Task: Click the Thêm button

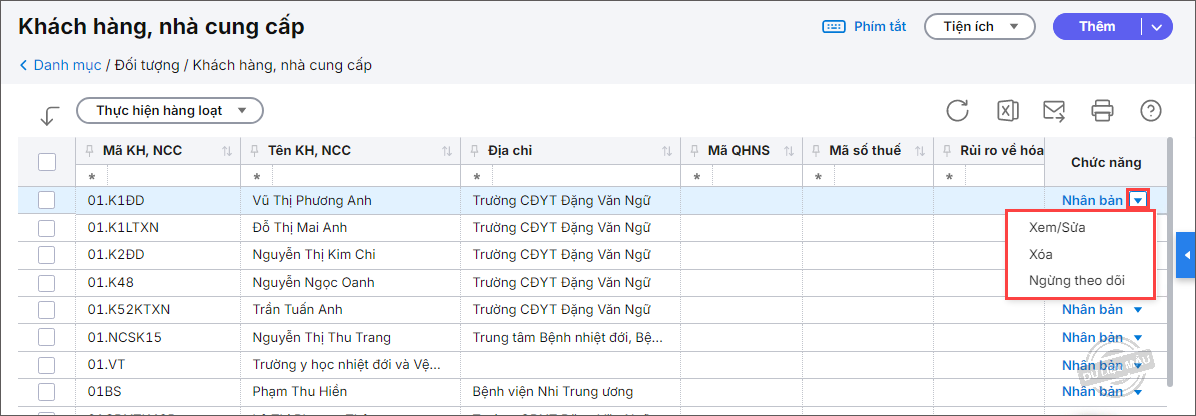Action: pyautogui.click(x=1097, y=27)
